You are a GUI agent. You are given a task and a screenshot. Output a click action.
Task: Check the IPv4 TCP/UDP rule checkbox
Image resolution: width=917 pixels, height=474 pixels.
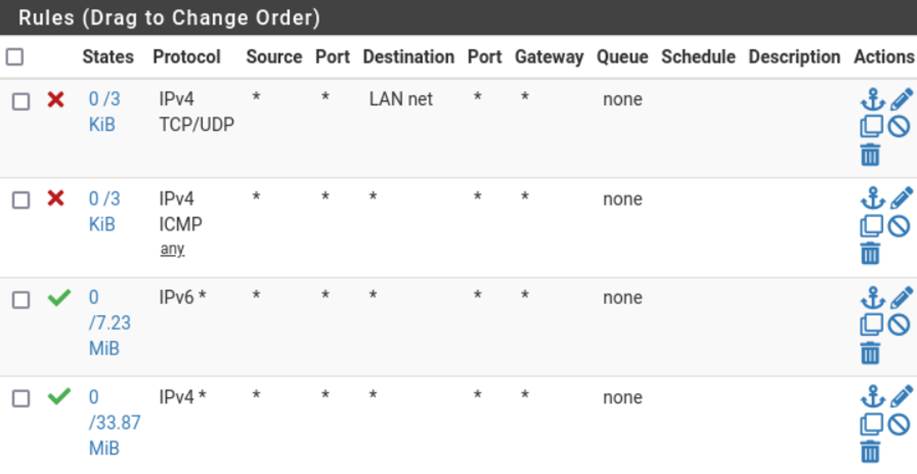pos(21,101)
